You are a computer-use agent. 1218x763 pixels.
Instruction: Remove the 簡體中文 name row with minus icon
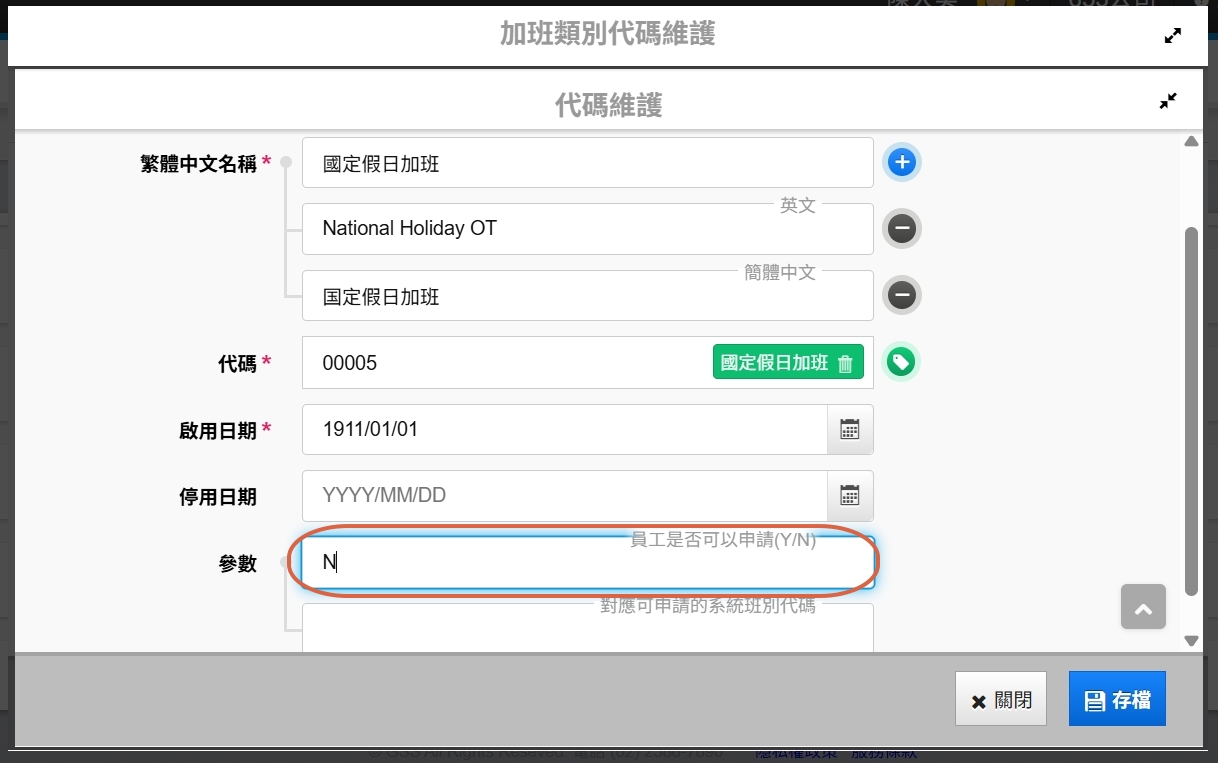click(x=901, y=296)
